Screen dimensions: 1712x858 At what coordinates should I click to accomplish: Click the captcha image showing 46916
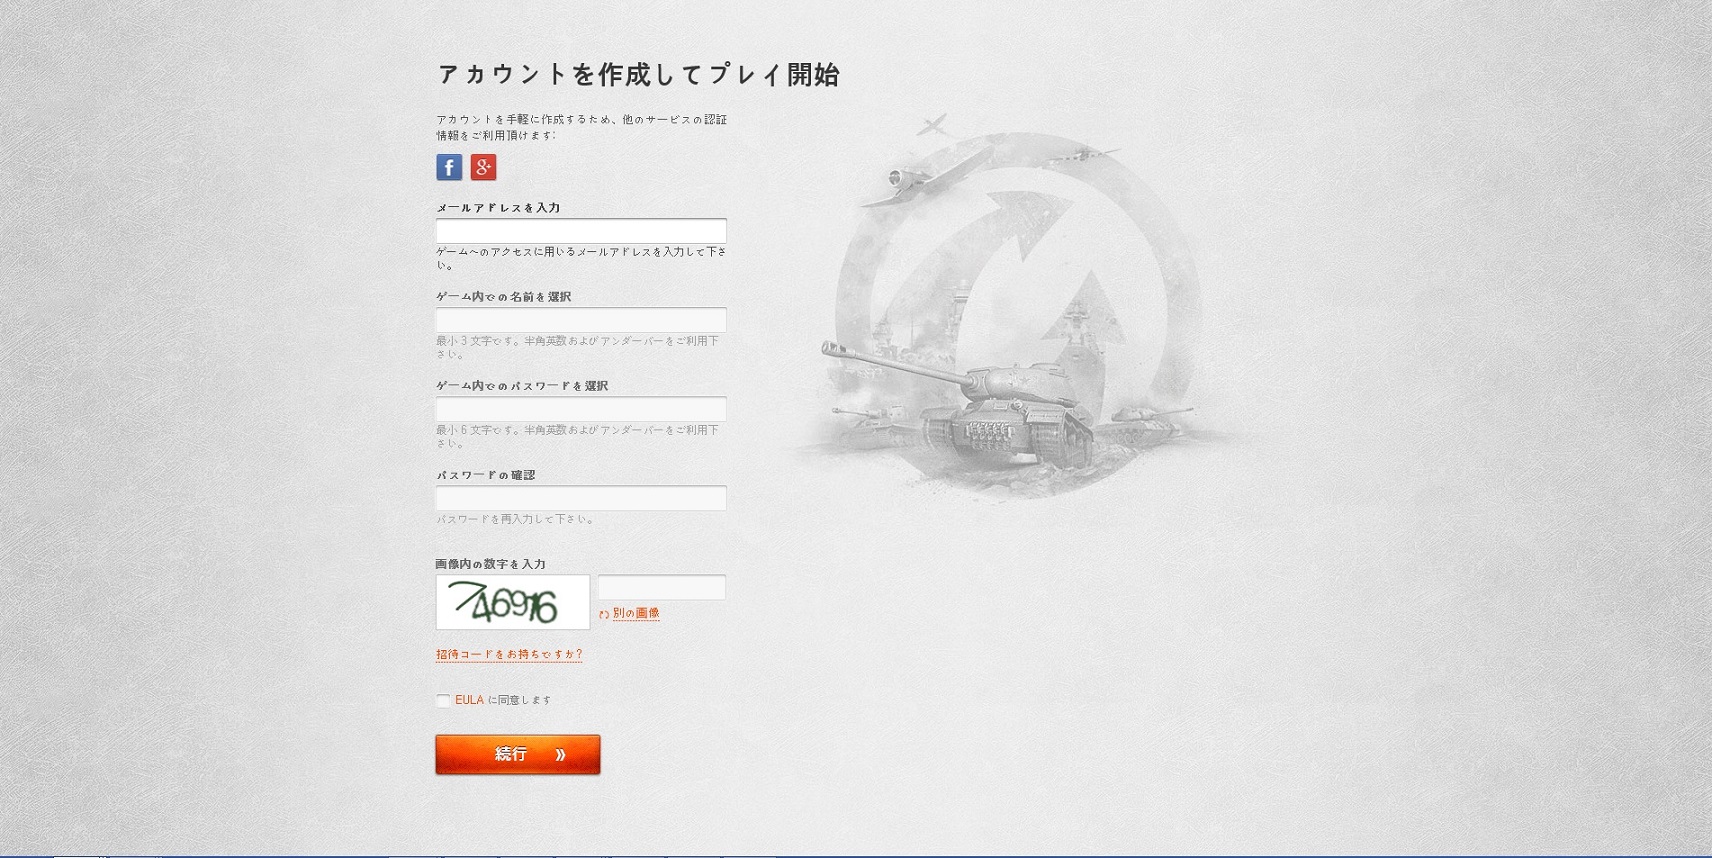pos(513,602)
